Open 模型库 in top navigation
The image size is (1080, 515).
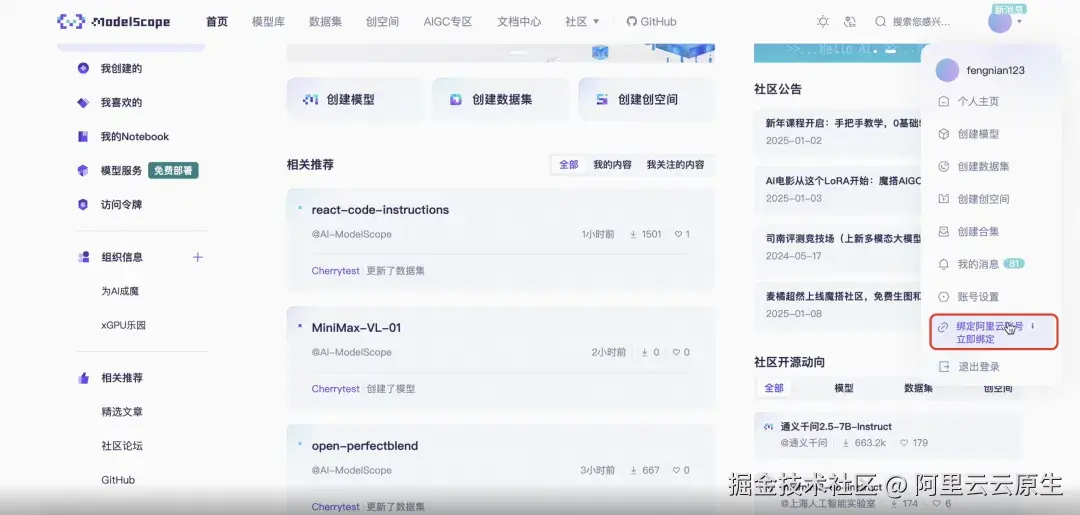(268, 21)
